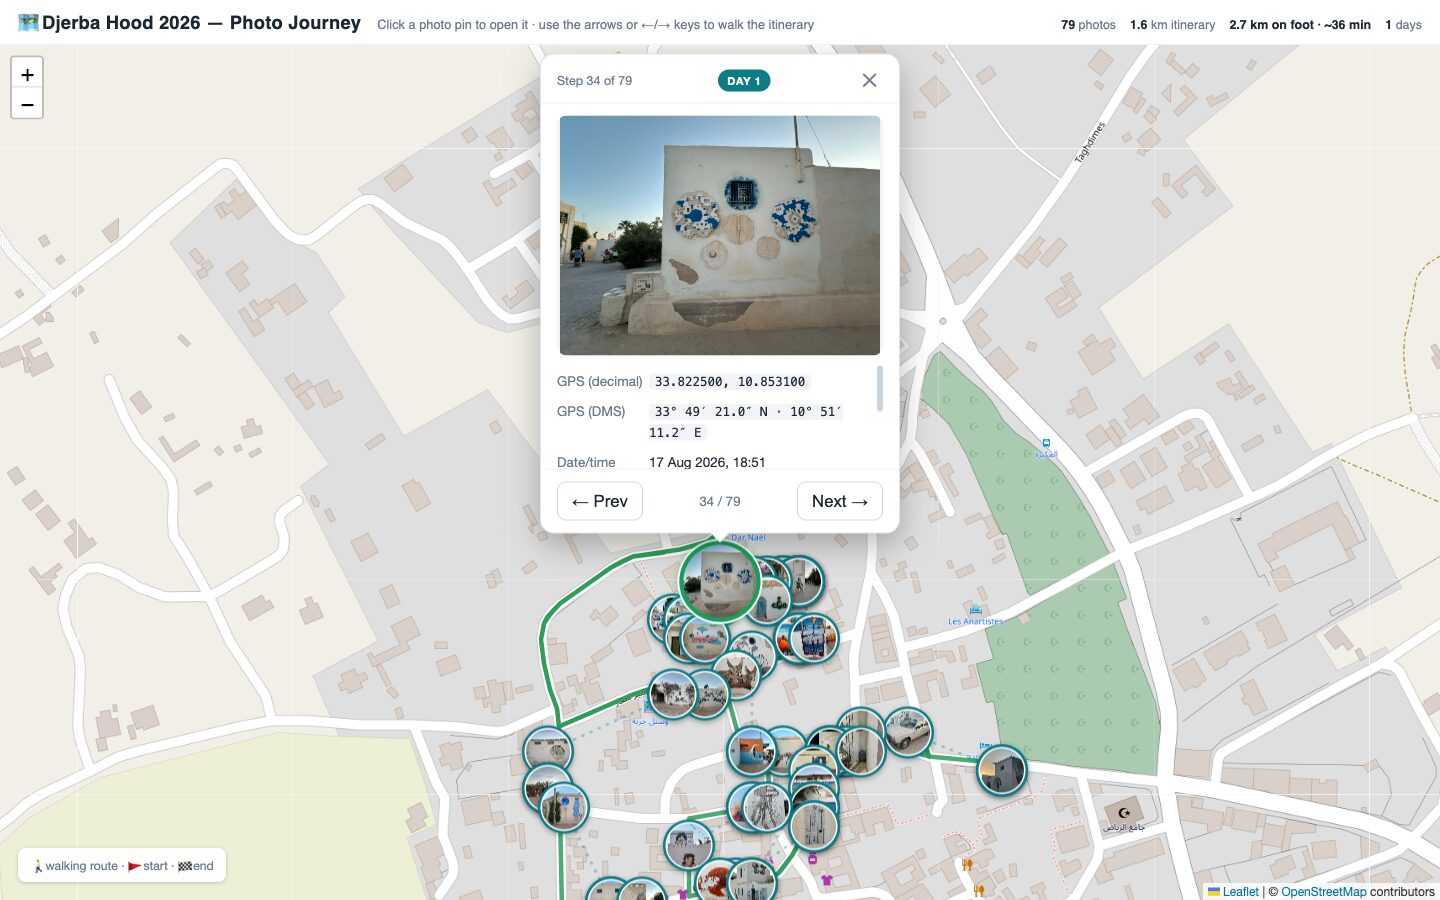Close the Step 34 photo popup

869,81
